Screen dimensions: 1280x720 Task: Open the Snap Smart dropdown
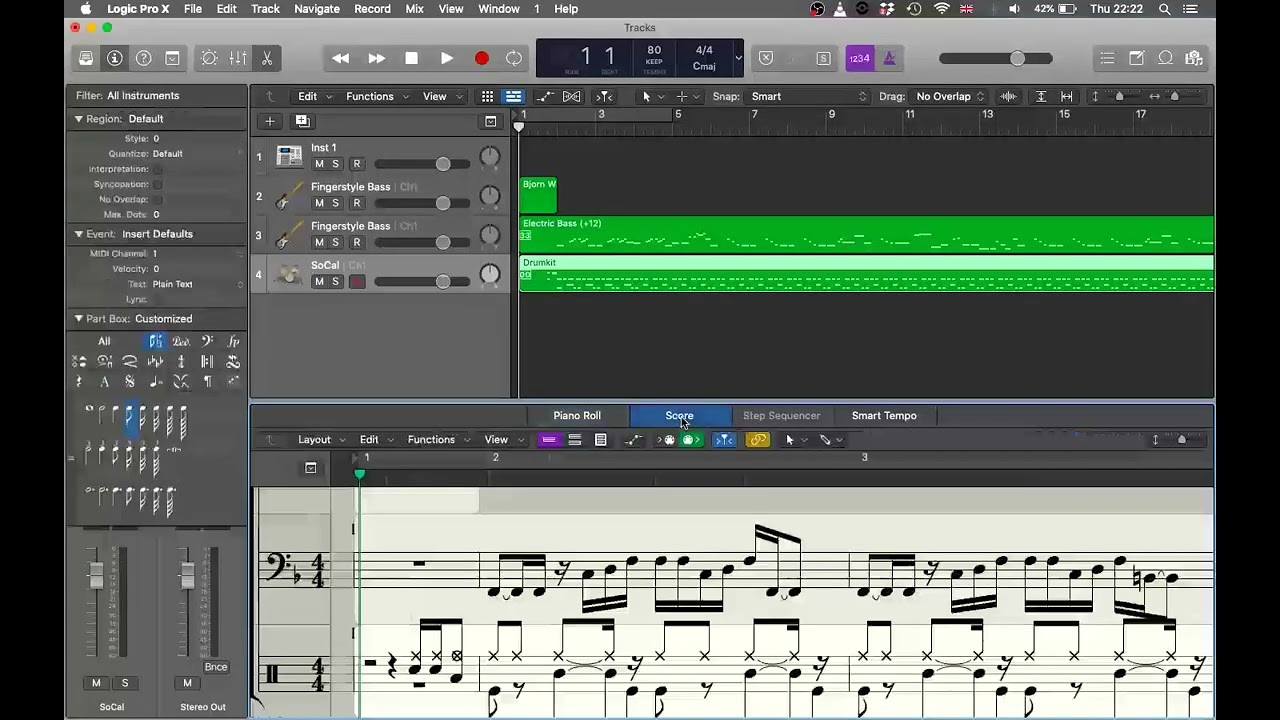point(810,96)
